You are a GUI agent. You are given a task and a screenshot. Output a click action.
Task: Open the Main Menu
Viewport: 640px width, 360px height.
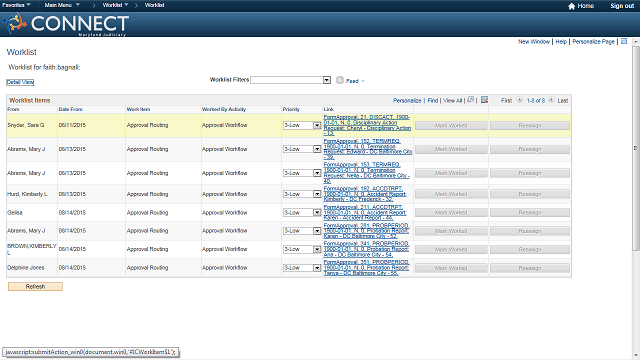point(62,5)
